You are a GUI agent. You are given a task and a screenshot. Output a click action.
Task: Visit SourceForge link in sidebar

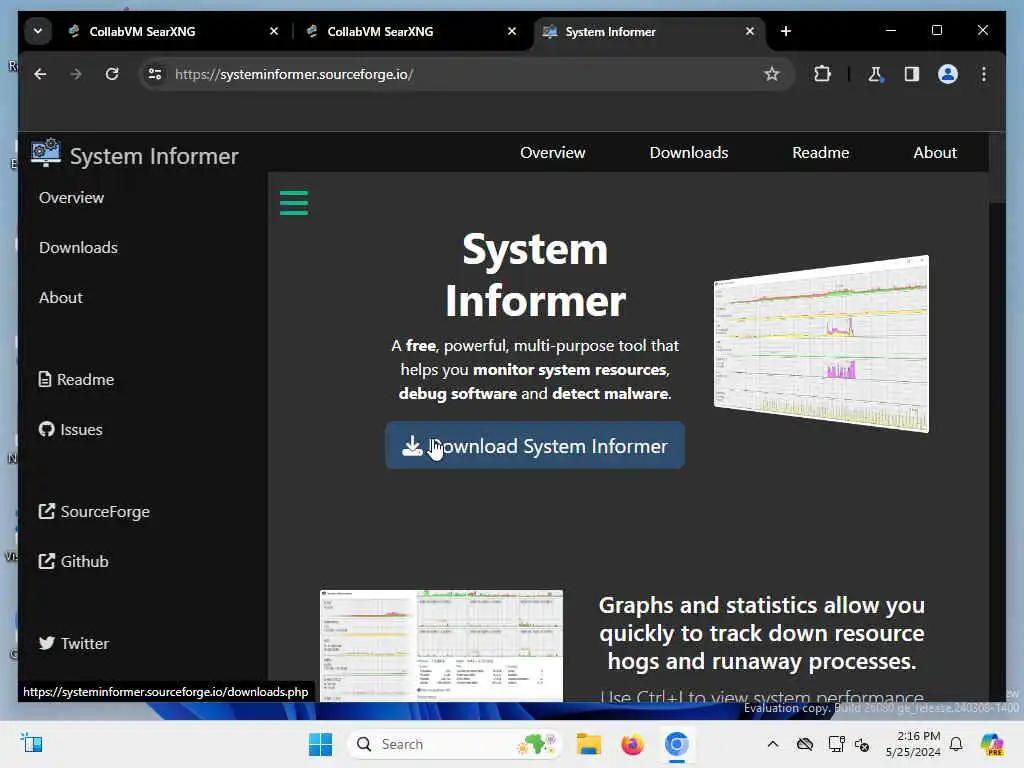[x=94, y=511]
